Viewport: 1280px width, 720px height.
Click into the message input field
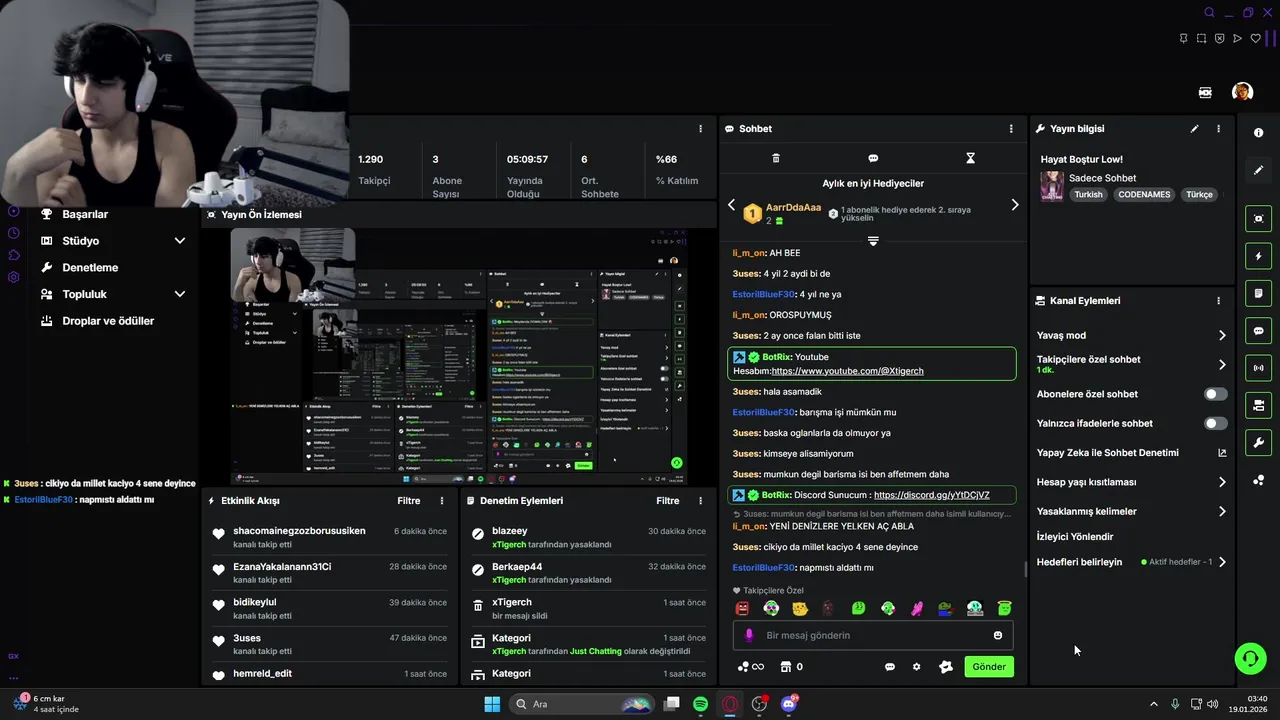coord(873,635)
